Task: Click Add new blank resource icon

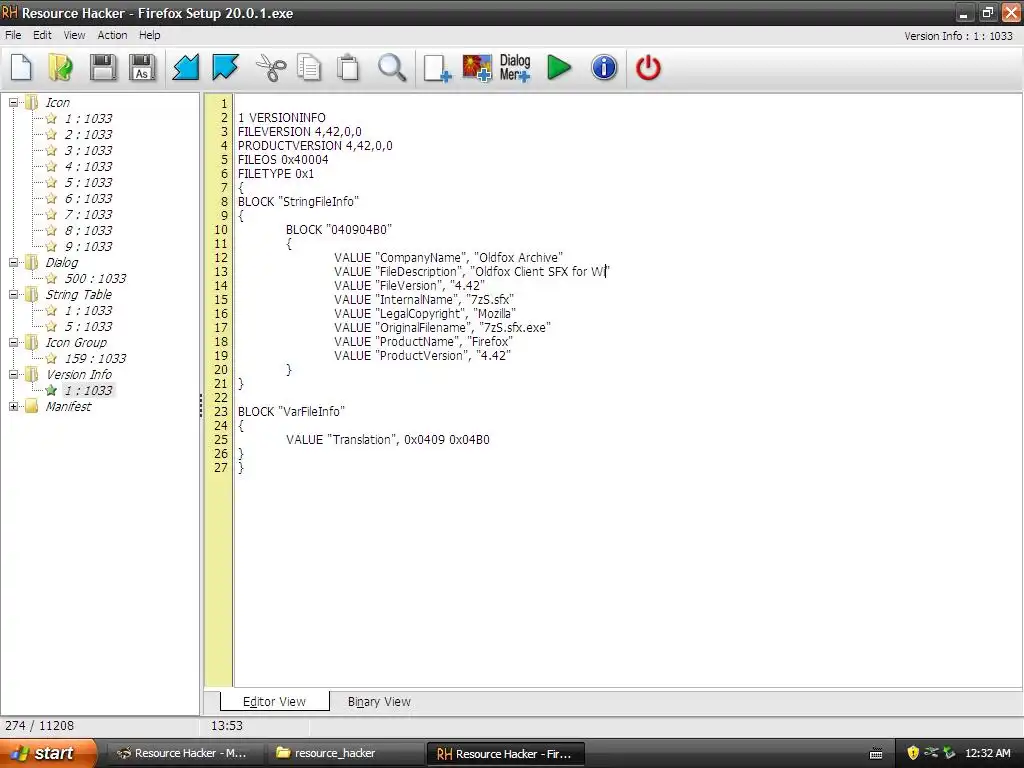Action: pos(437,68)
